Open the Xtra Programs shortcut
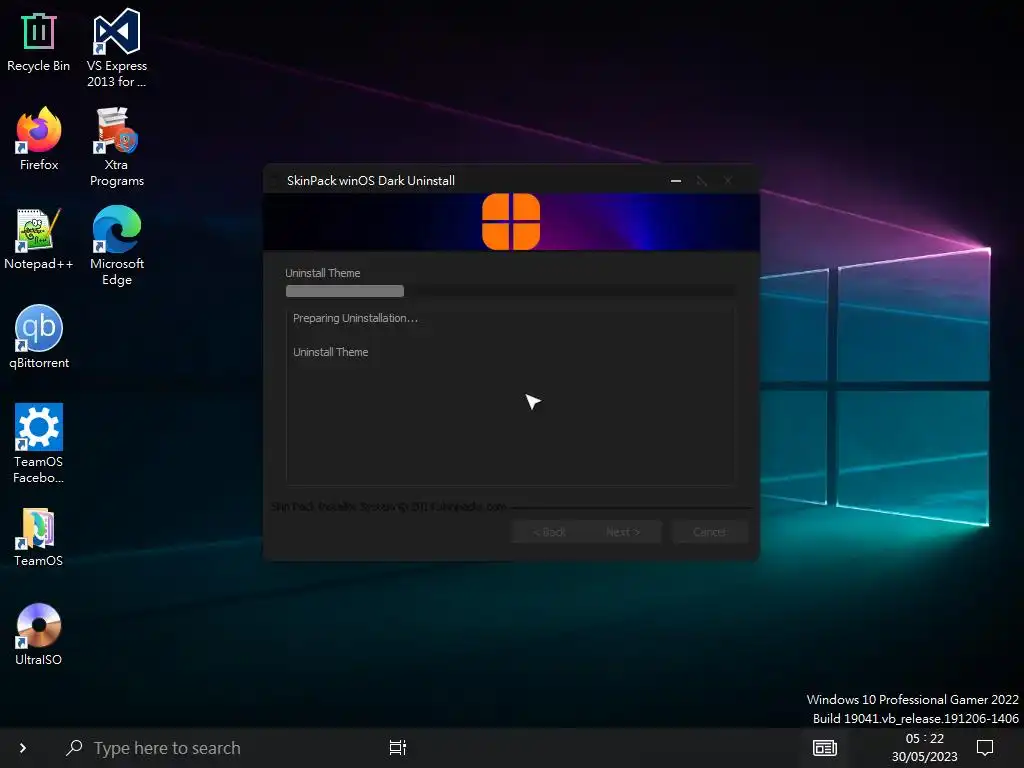This screenshot has height=768, width=1024. coord(116,148)
